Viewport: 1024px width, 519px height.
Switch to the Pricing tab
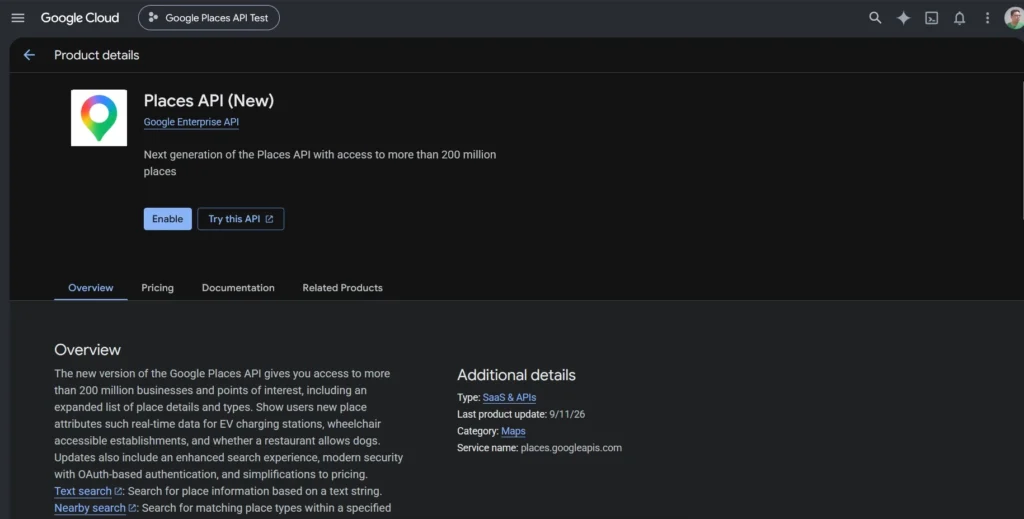(157, 288)
